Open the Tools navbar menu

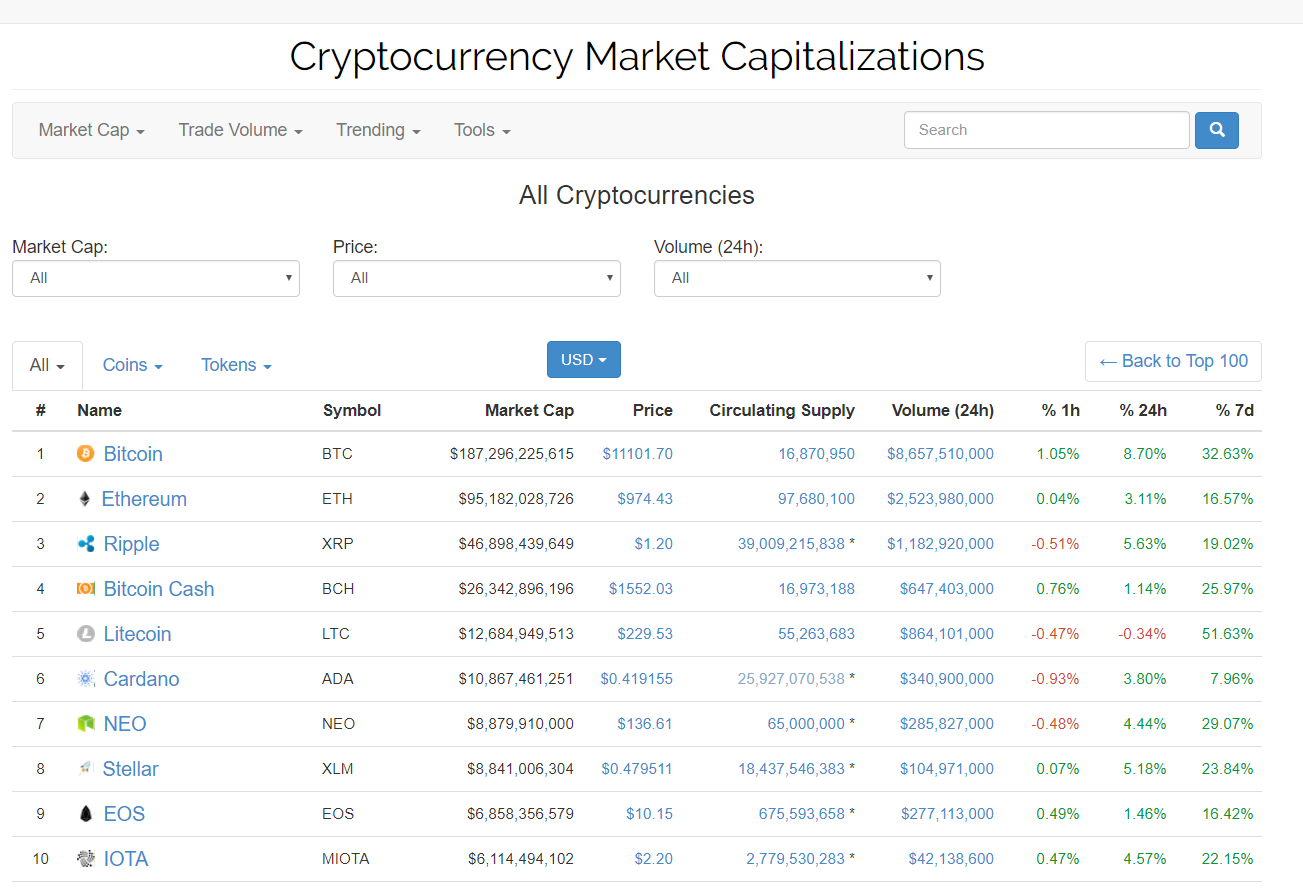coord(482,130)
